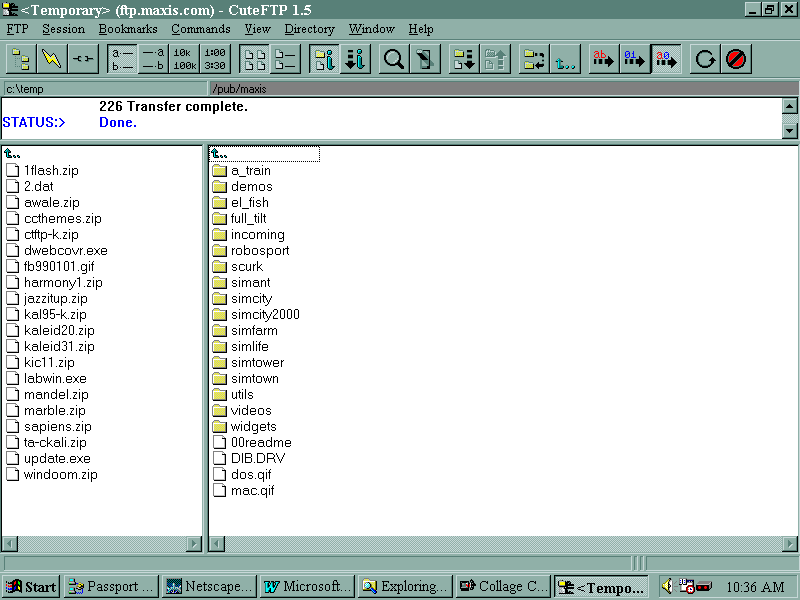Click the lightning bolt quick connect icon
The image size is (800, 600).
pyautogui.click(x=51, y=59)
